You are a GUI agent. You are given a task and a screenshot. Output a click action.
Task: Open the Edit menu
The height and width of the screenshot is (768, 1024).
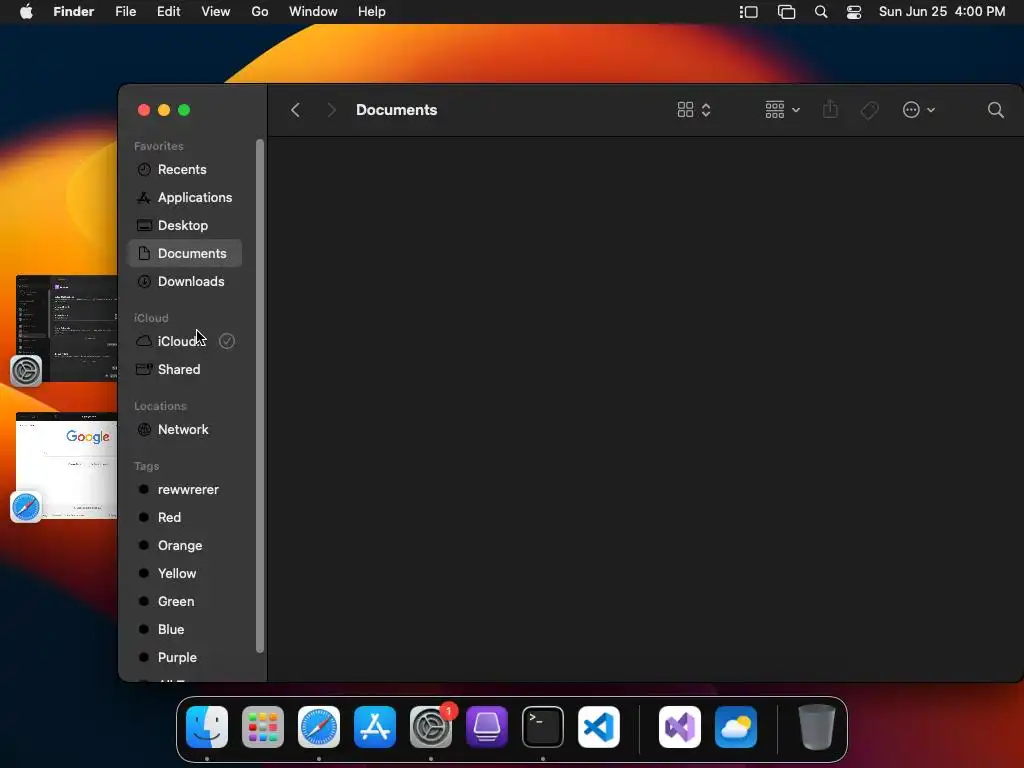point(168,12)
